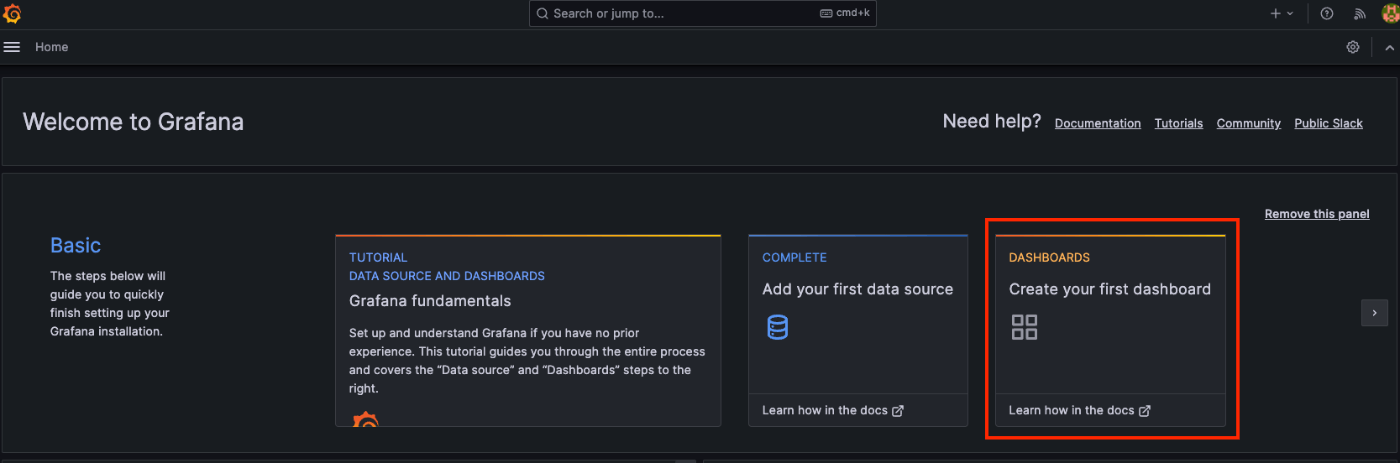Show next setup steps arrow

point(1374,313)
